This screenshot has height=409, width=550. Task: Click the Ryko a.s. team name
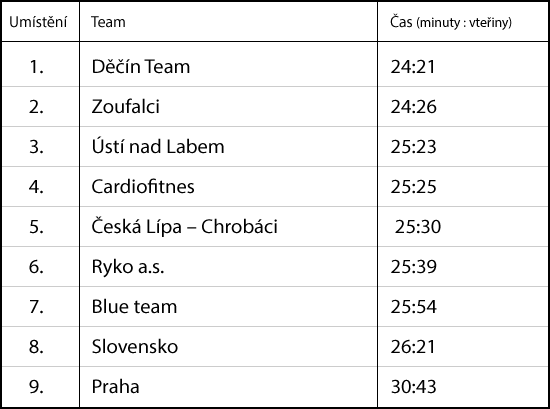point(128,267)
